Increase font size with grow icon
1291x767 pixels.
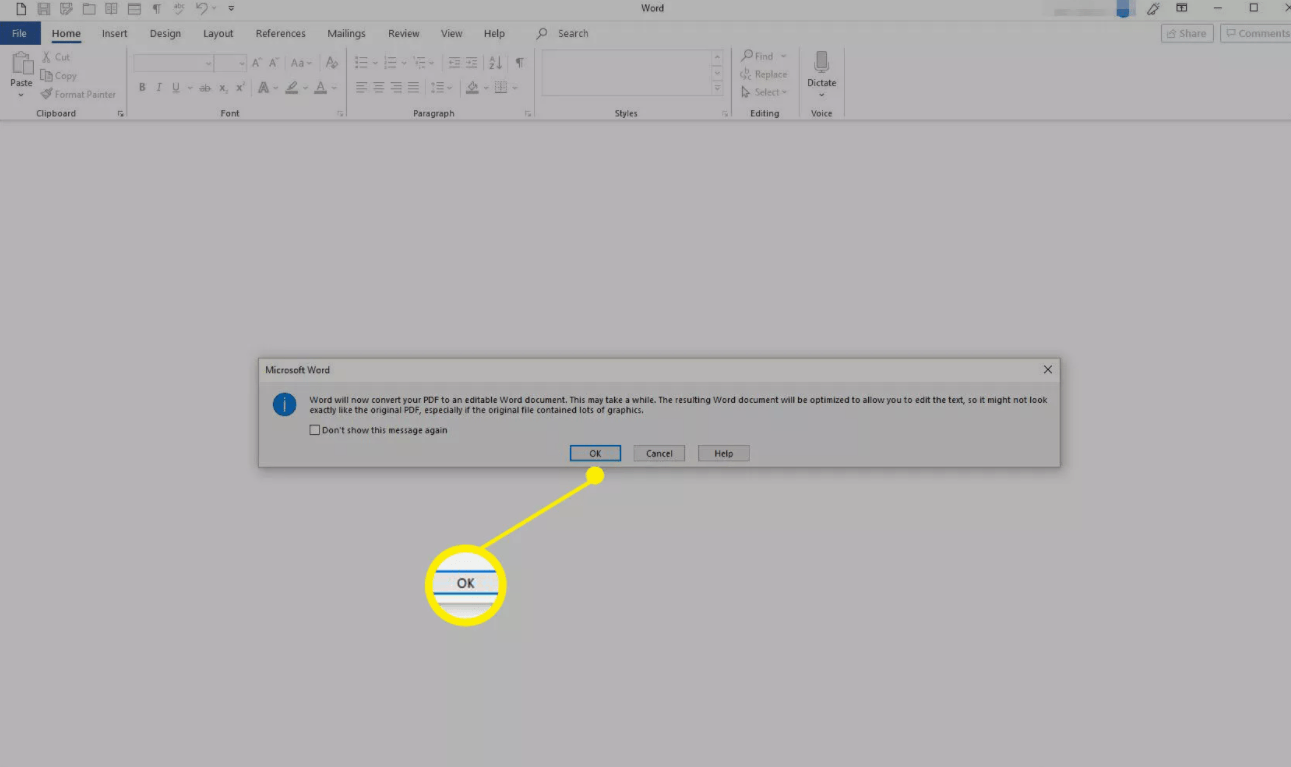(x=259, y=63)
